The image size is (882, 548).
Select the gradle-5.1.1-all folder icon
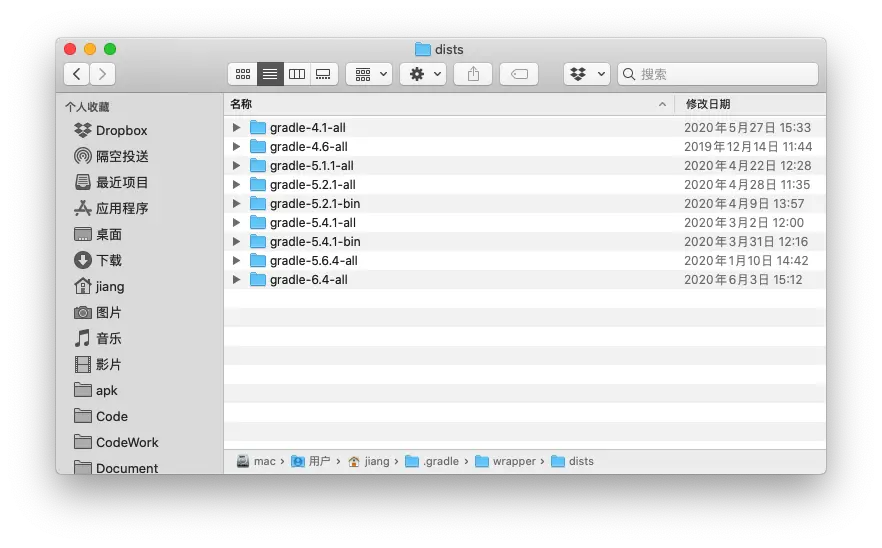coord(258,165)
